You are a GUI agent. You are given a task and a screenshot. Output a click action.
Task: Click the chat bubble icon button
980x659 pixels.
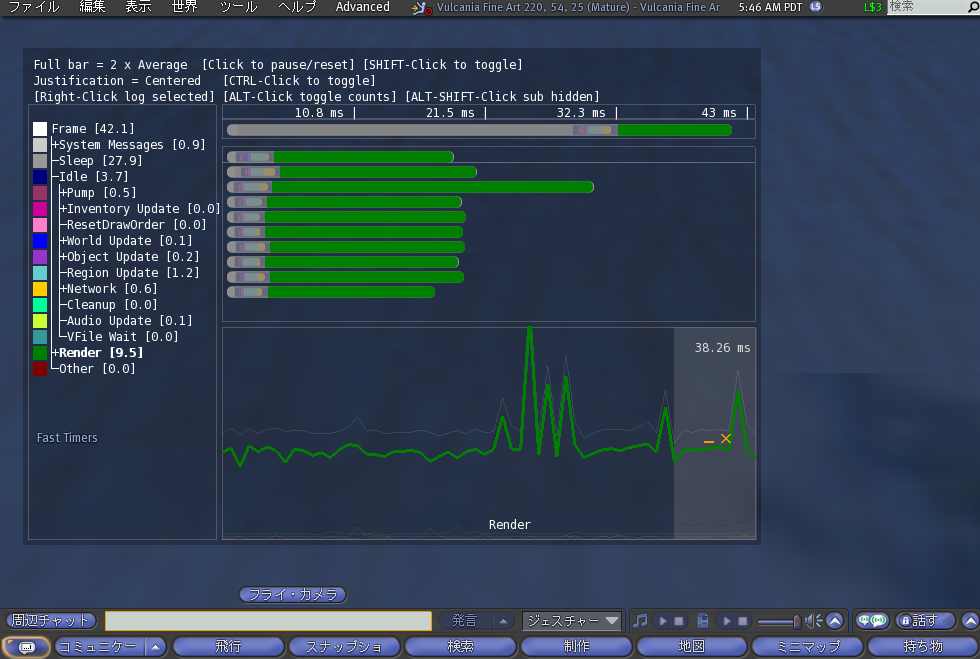pos(27,647)
